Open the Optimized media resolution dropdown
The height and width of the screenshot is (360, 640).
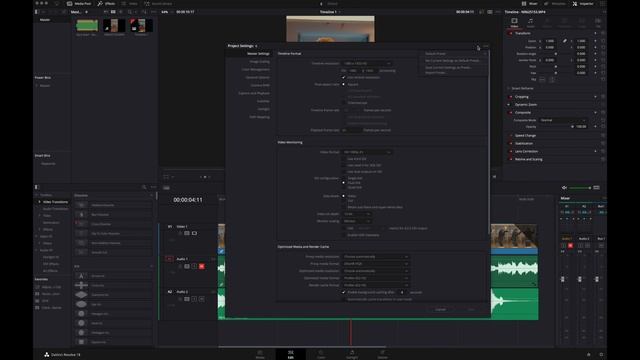[x=376, y=271]
